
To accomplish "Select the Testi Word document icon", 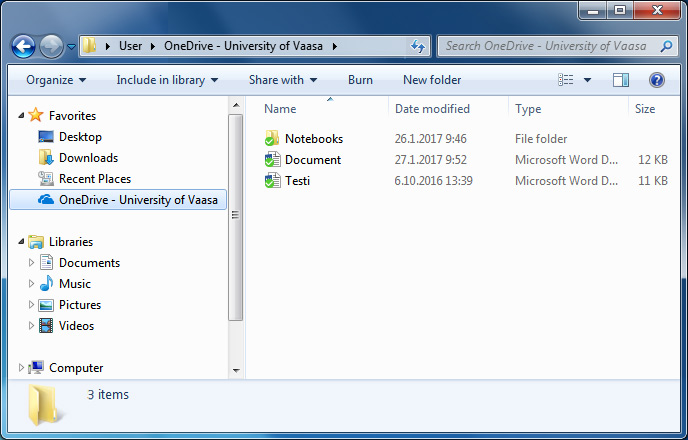I will [x=272, y=181].
